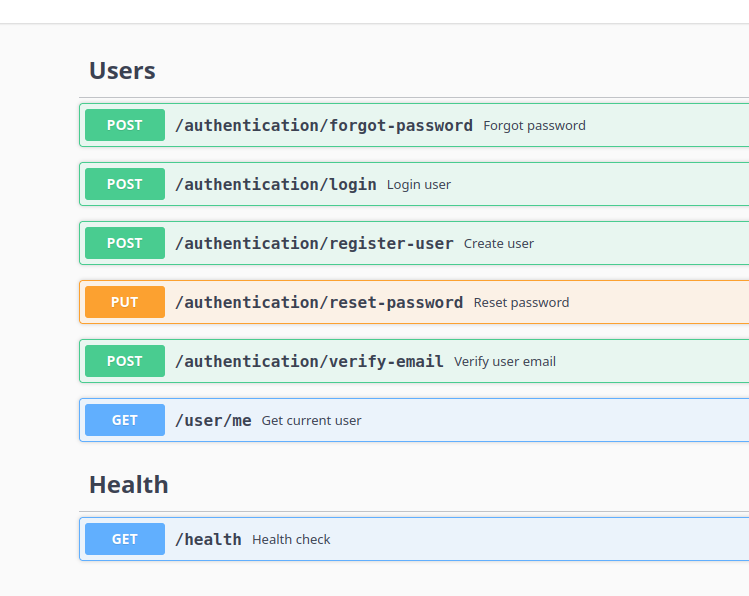Click POST badge for login endpoint

tap(125, 184)
